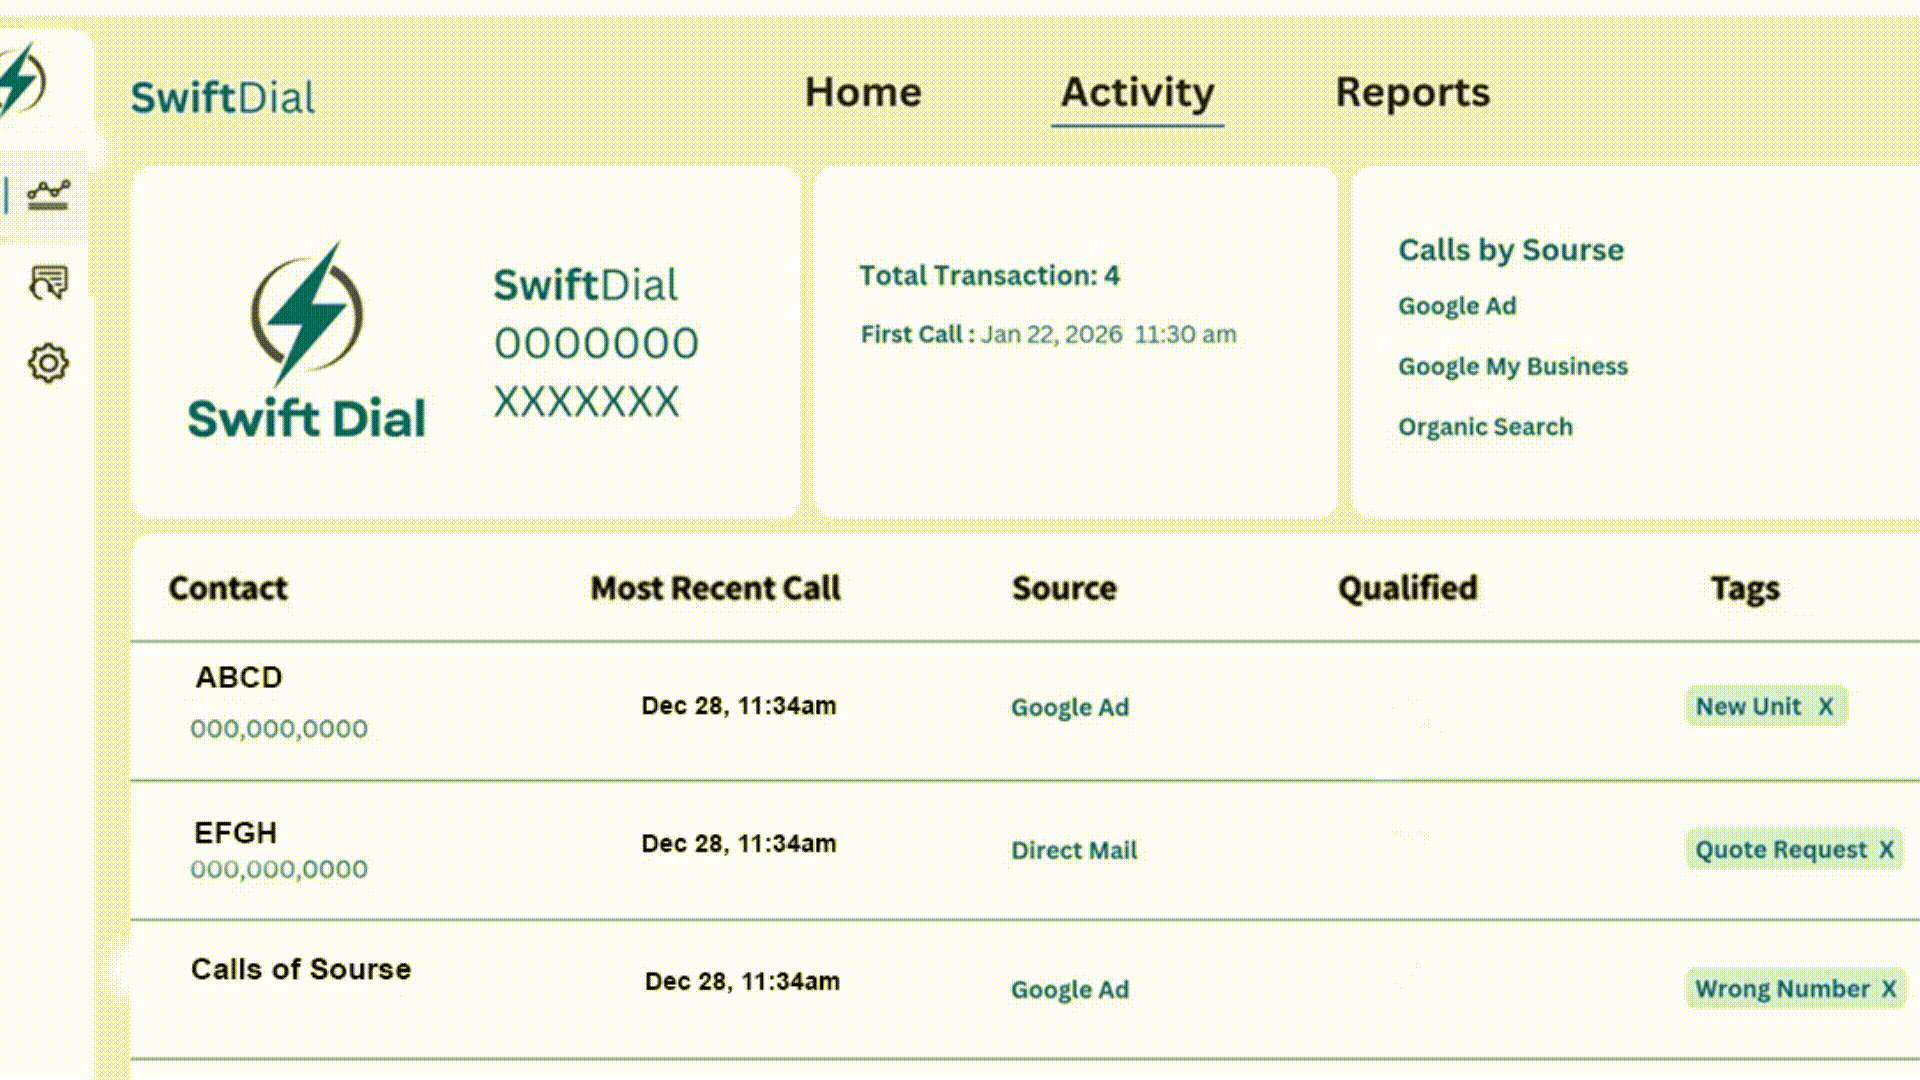Switch to the Reports tab
The width and height of the screenshot is (1920, 1080).
pos(1412,93)
